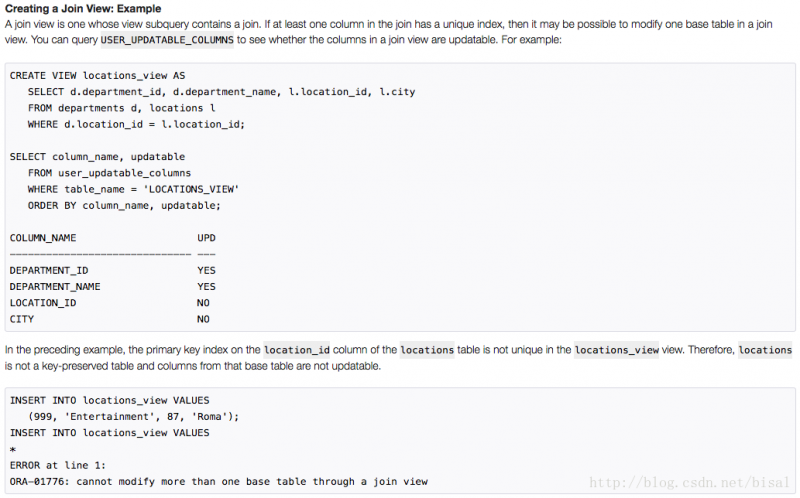800x498 pixels.
Task: Select the DEPARTMENT_NAME row in query output
Action: point(55,287)
